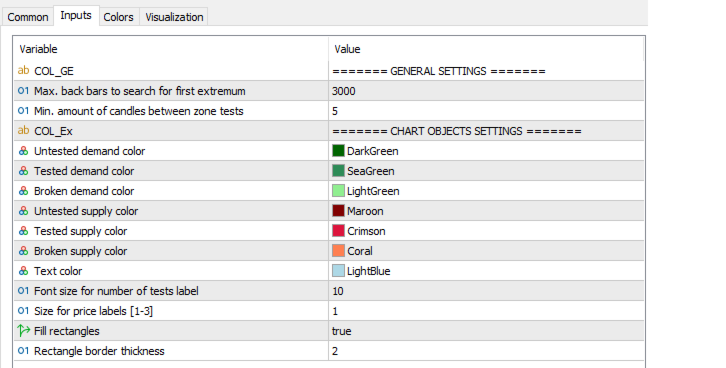Open the Colors tab

(119, 17)
